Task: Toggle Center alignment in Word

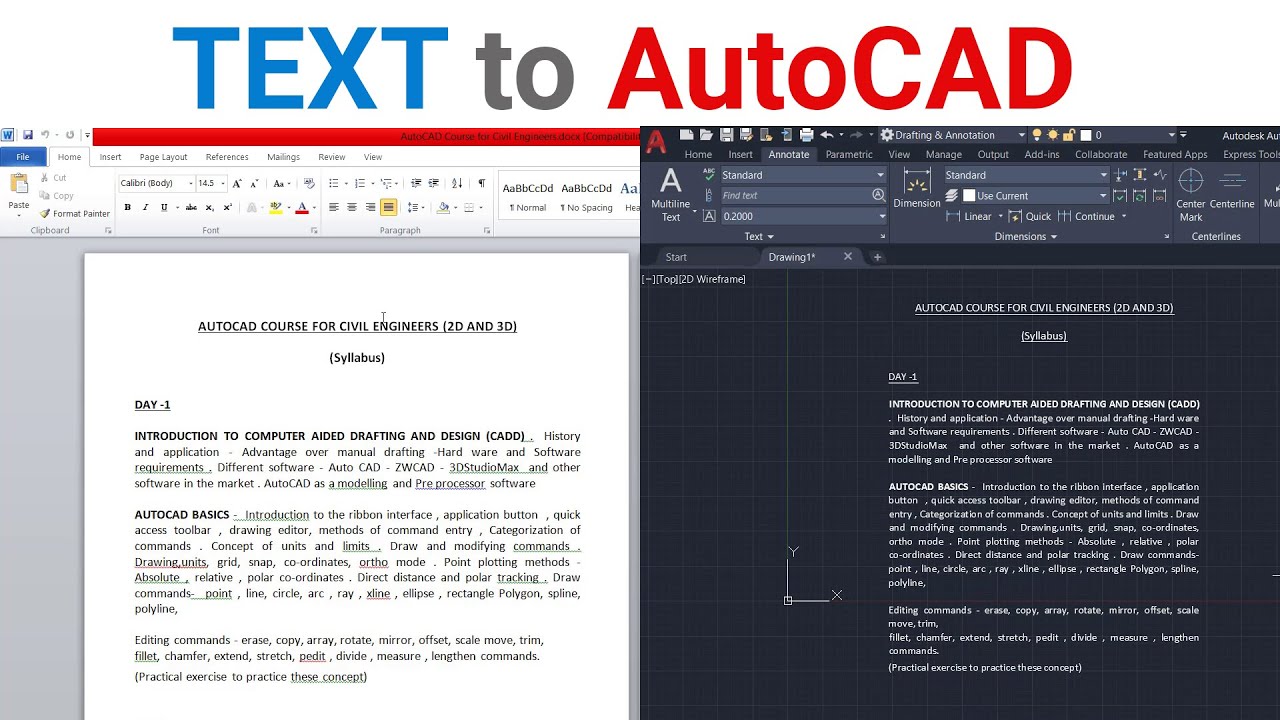Action: pyautogui.click(x=352, y=207)
